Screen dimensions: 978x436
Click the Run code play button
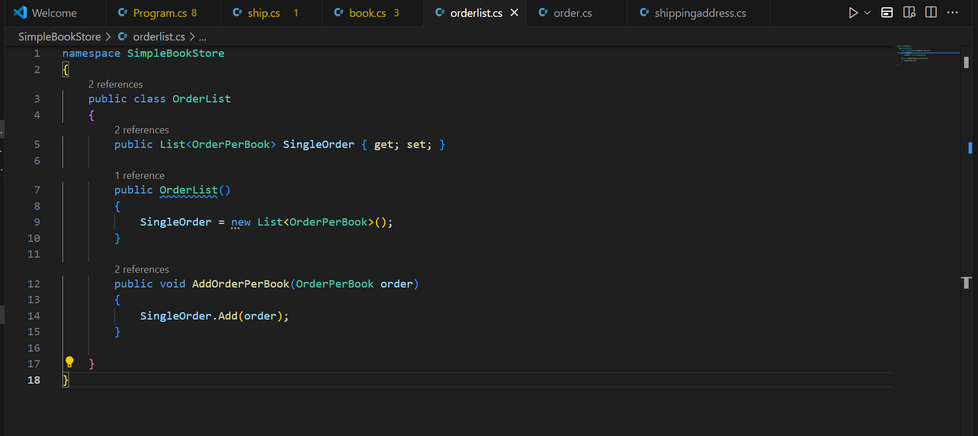852,13
